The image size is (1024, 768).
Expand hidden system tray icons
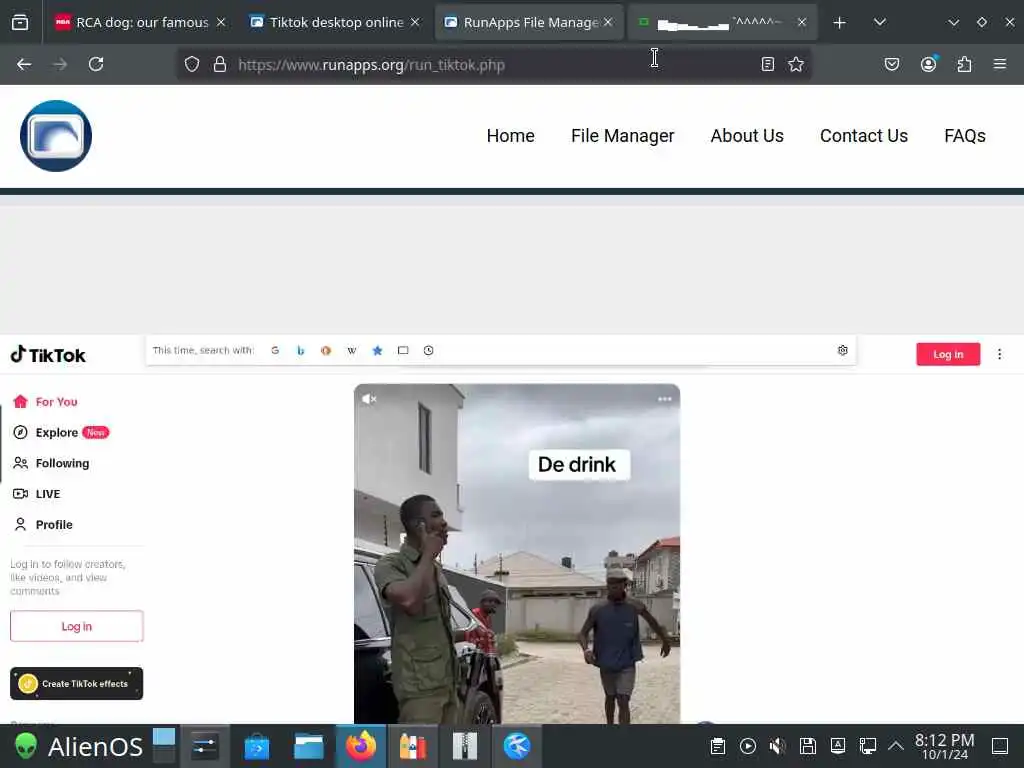tap(896, 746)
